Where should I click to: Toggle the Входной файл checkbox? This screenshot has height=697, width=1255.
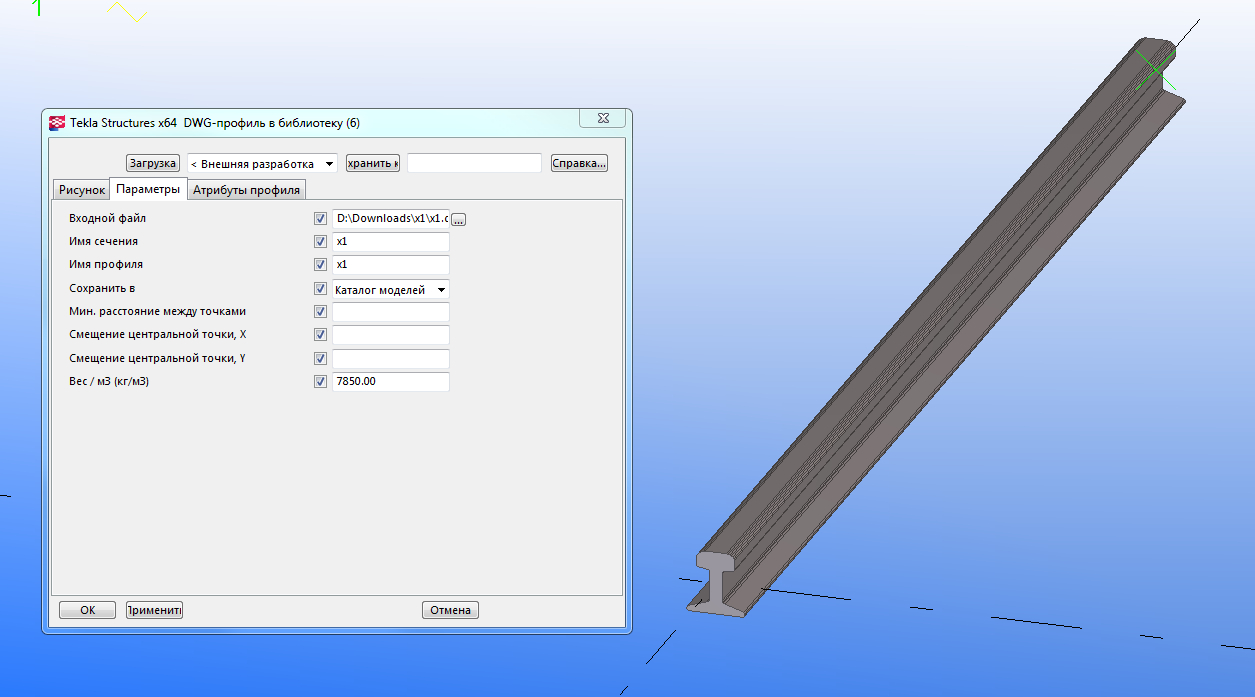[320, 218]
